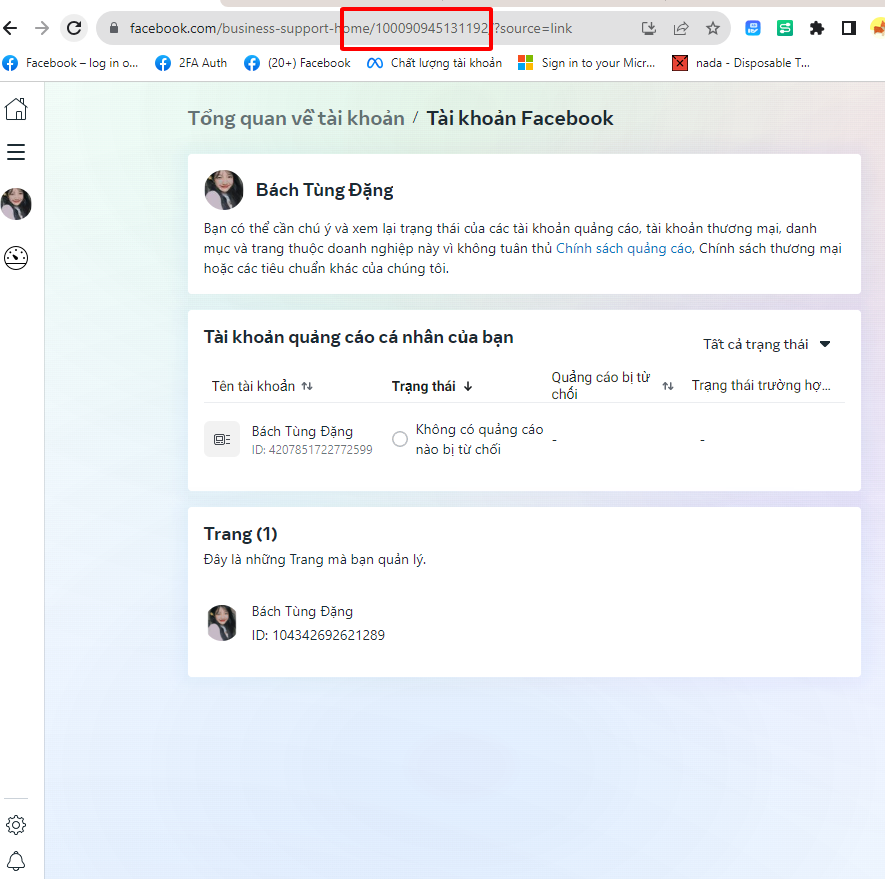885x879 pixels.
Task: Click the Tài khoản Facebook breadcrumb title
Action: pyautogui.click(x=519, y=119)
